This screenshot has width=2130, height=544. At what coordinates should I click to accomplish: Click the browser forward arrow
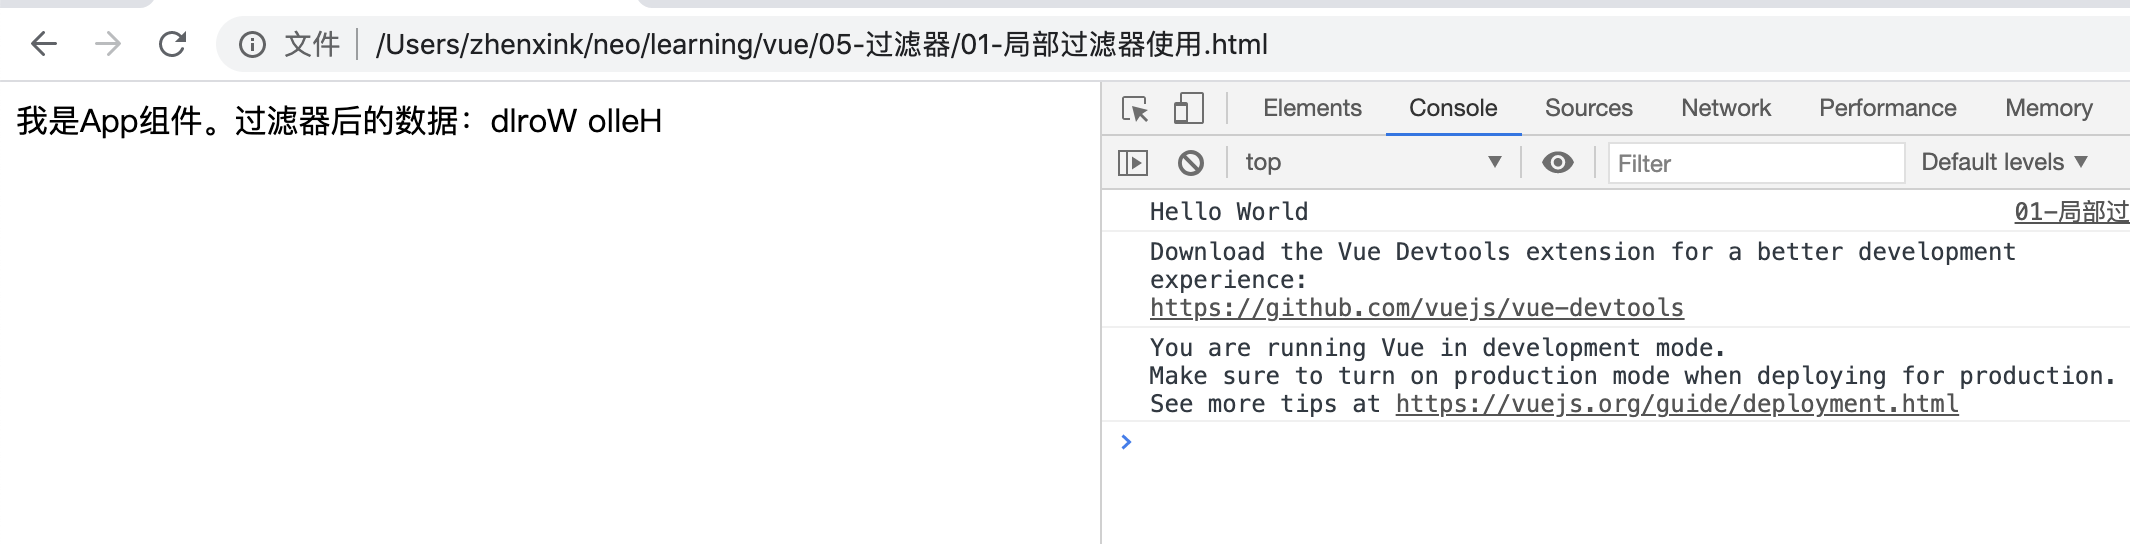click(x=108, y=44)
